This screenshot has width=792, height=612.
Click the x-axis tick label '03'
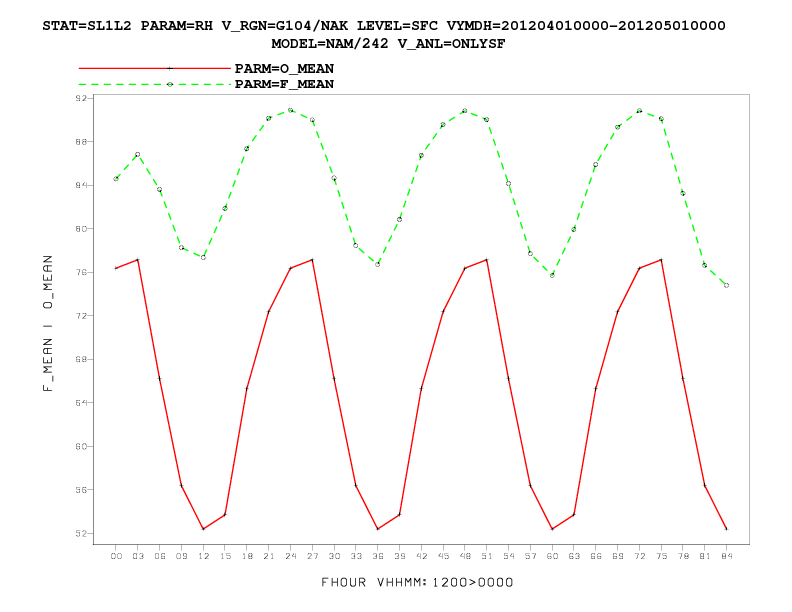138,556
